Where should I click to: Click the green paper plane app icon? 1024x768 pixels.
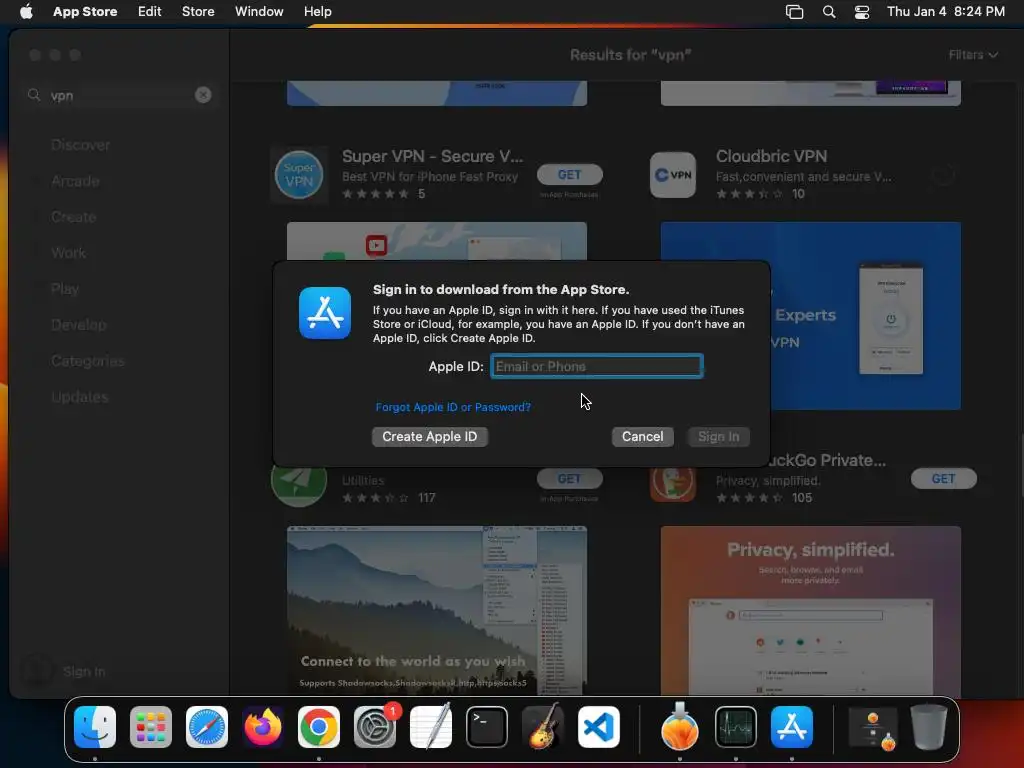(x=298, y=483)
